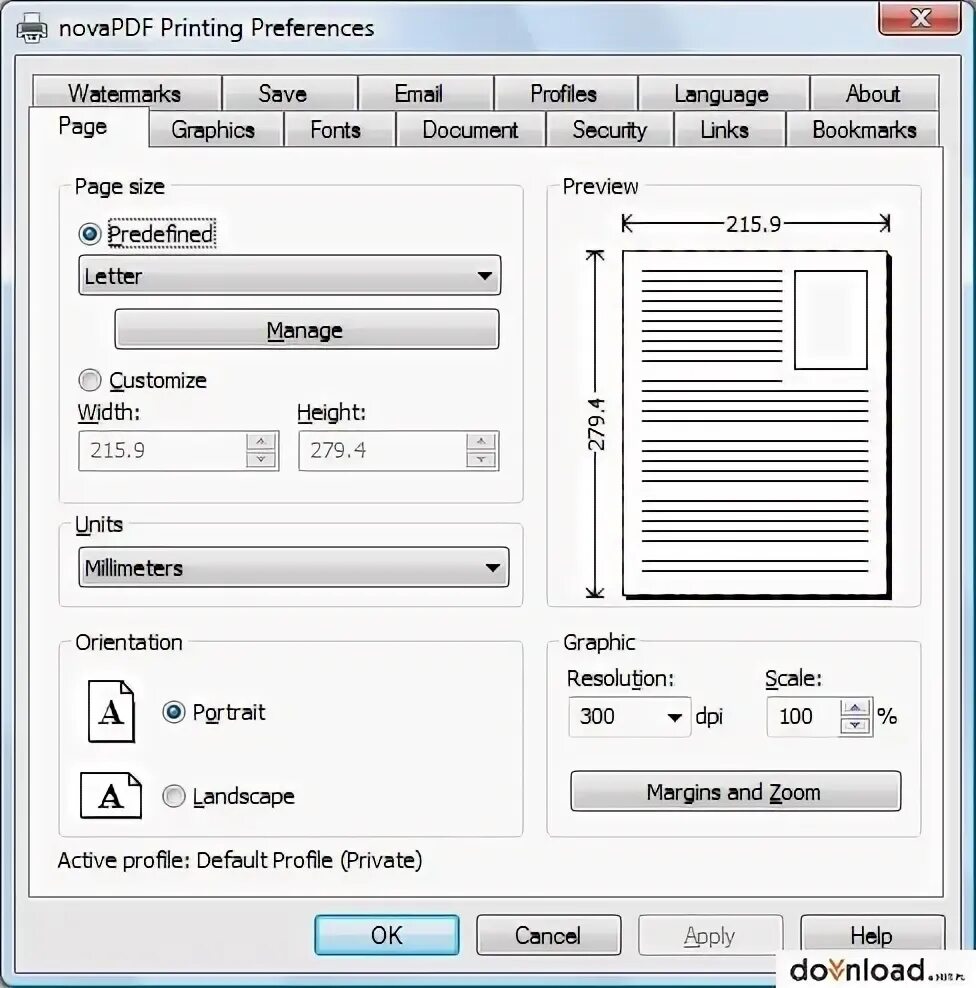Switch to the Language tab
The height and width of the screenshot is (988, 976).
coord(724,93)
